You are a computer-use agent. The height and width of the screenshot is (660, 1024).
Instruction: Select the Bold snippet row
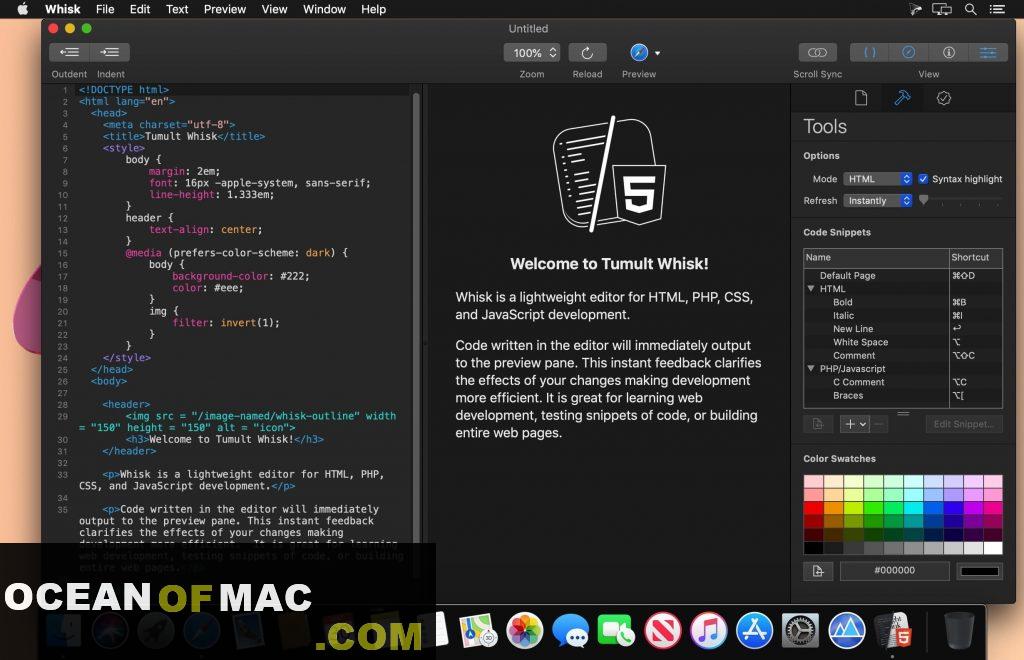(x=903, y=302)
